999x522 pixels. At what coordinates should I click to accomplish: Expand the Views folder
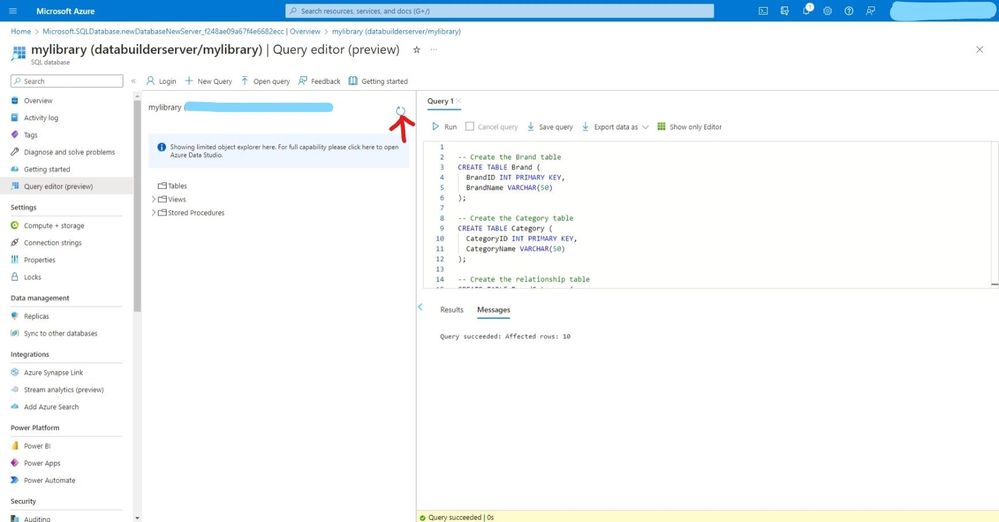[x=154, y=199]
